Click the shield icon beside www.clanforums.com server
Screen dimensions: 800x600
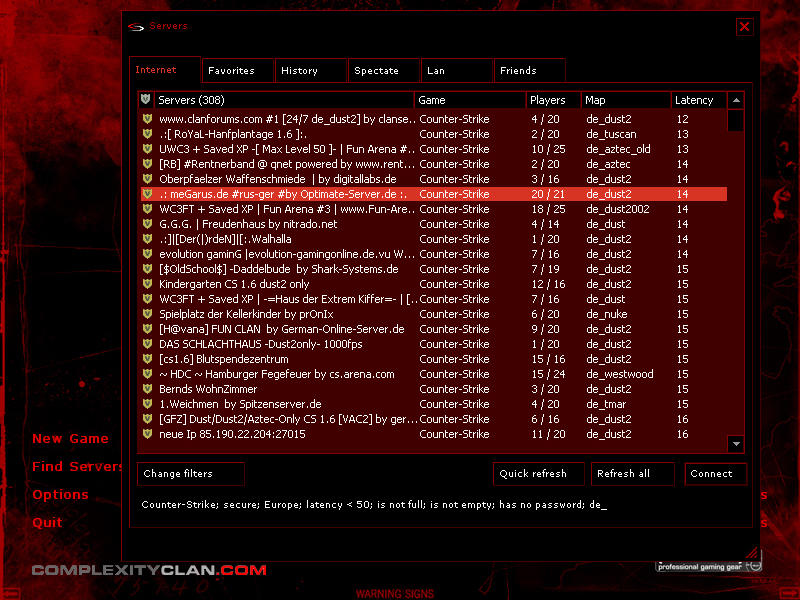click(147, 119)
